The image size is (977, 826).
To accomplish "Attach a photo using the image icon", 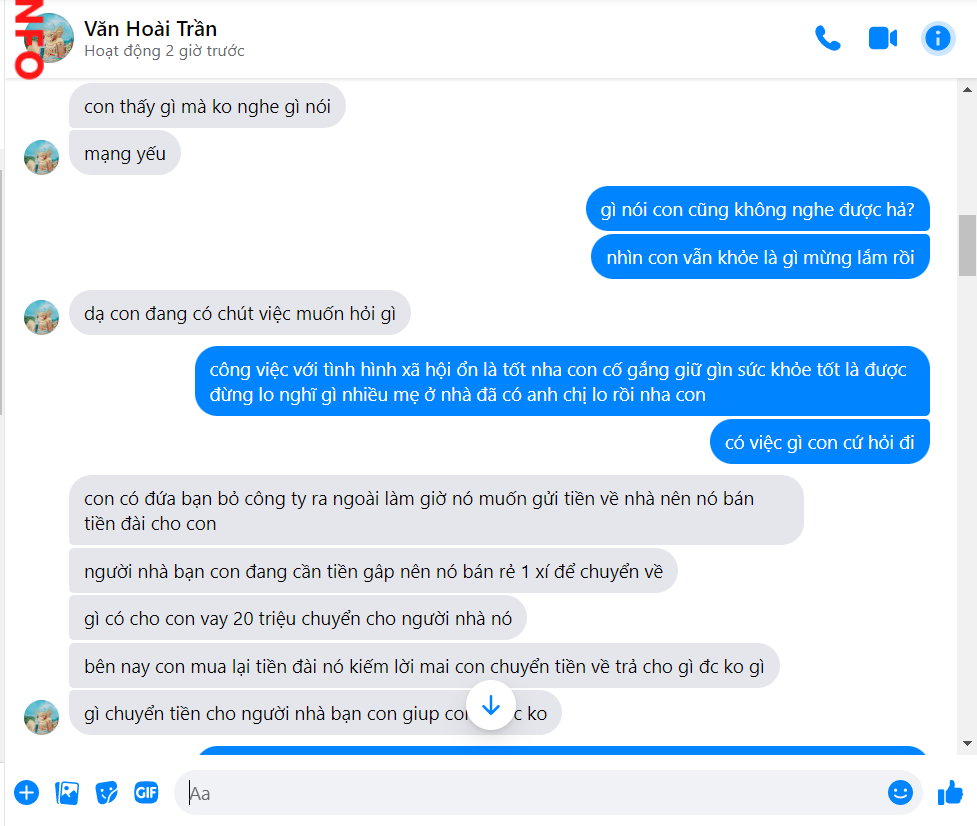I will tap(67, 792).
